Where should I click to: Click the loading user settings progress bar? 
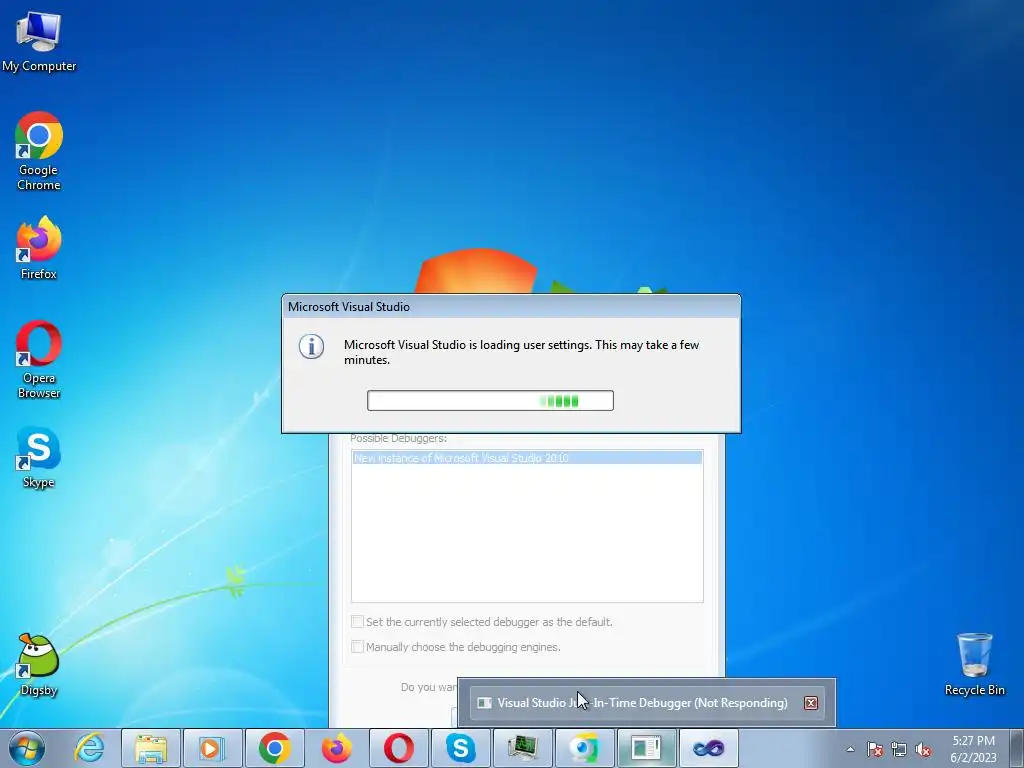tap(490, 400)
